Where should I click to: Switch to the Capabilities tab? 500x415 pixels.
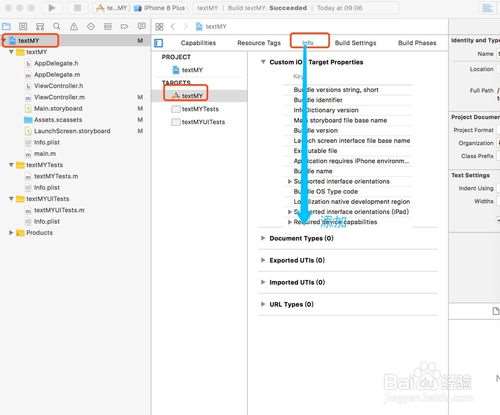click(198, 43)
